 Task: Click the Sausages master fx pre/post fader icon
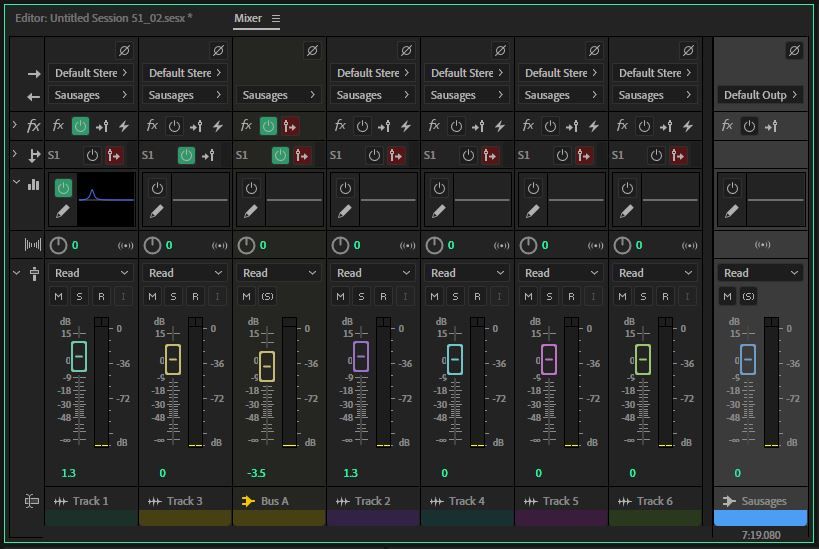(771, 126)
